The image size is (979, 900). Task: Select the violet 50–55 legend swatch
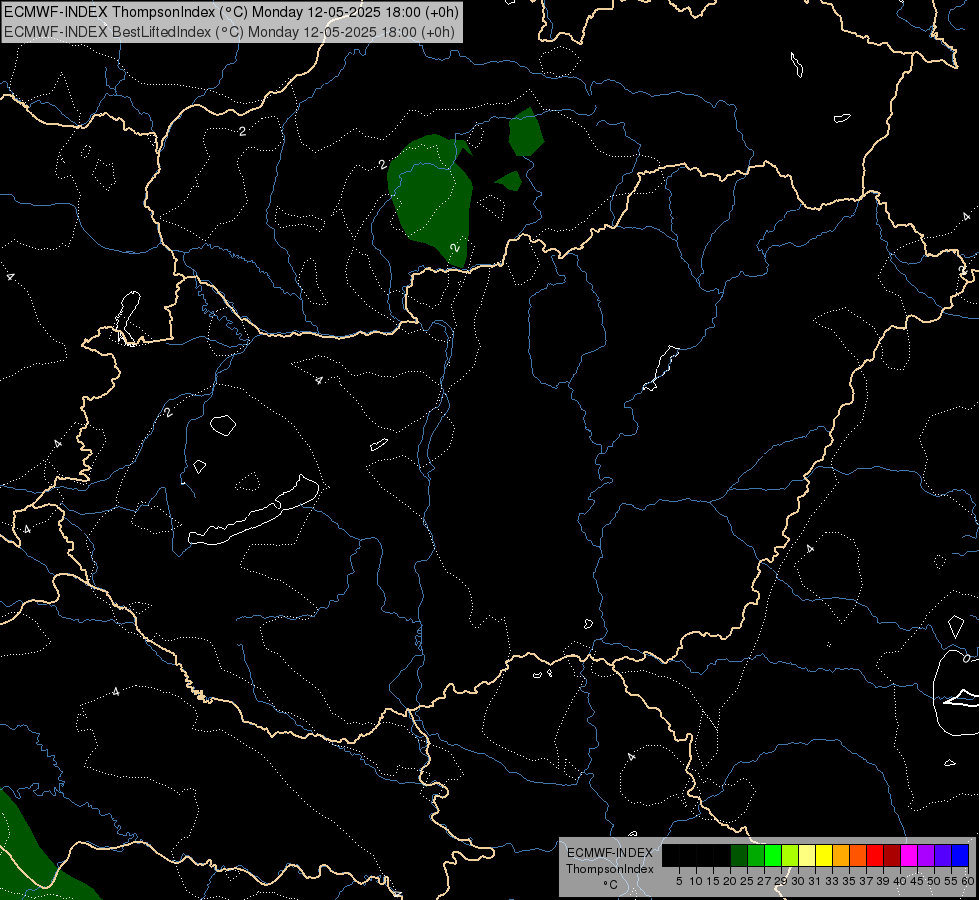943,855
